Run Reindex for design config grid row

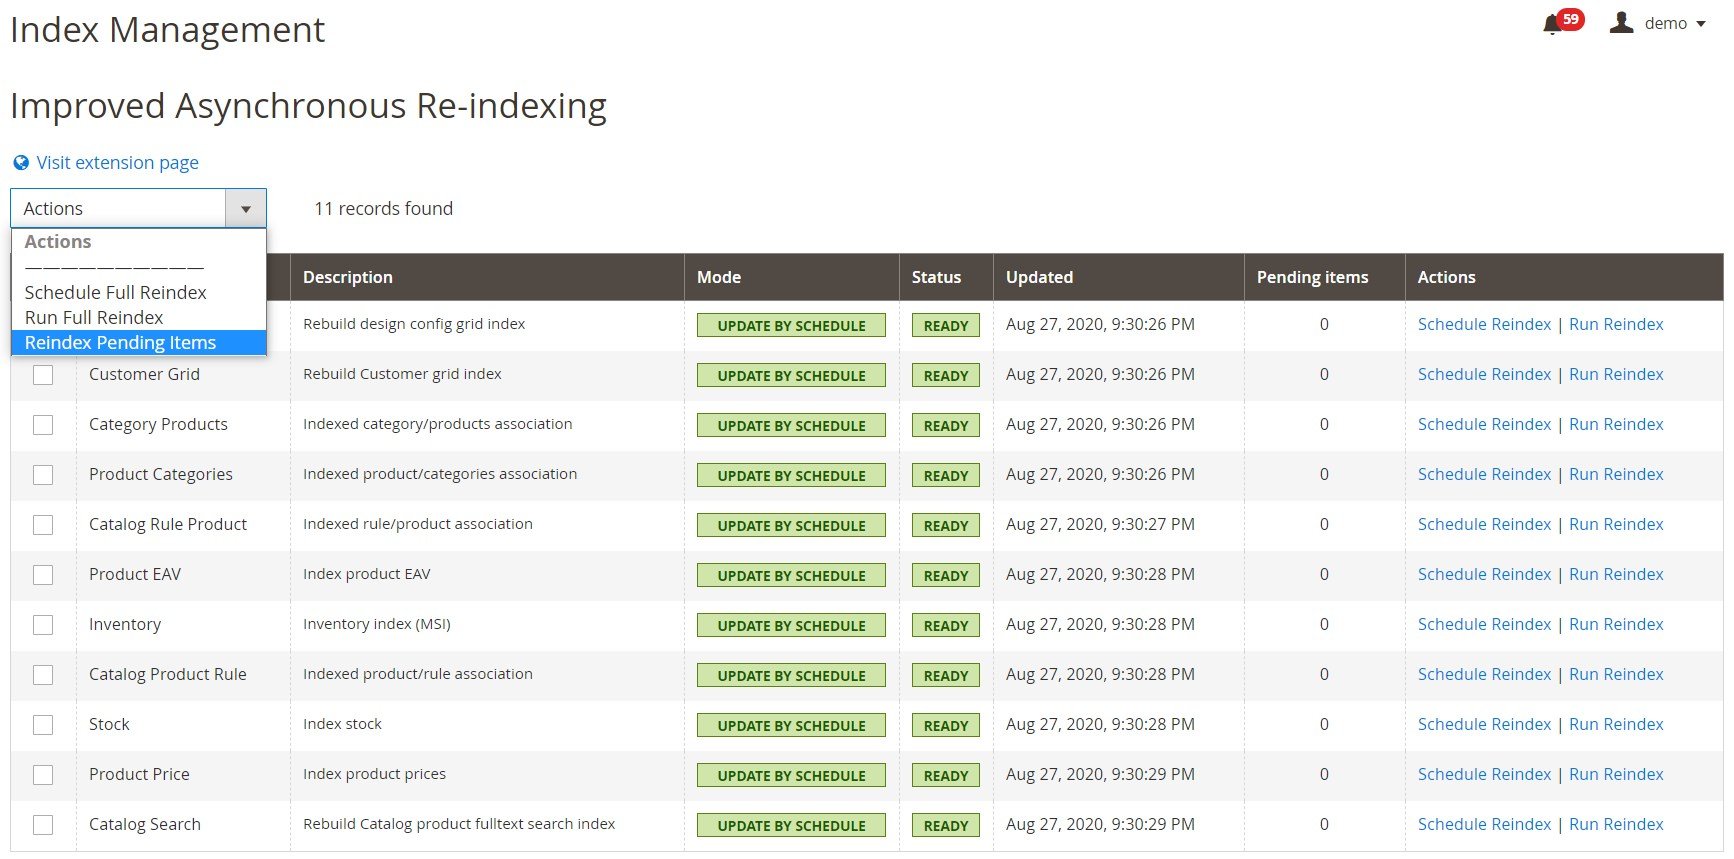1616,324
